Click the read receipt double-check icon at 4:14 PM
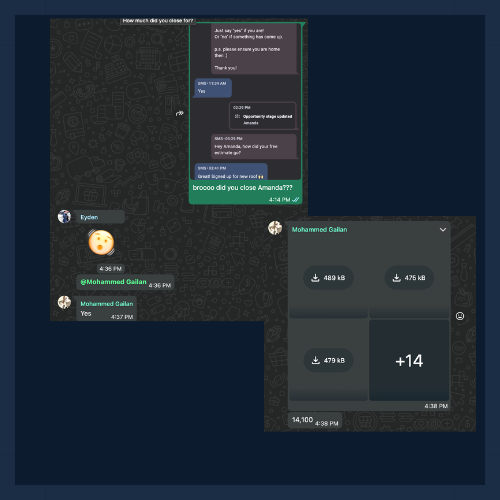 pos(296,200)
